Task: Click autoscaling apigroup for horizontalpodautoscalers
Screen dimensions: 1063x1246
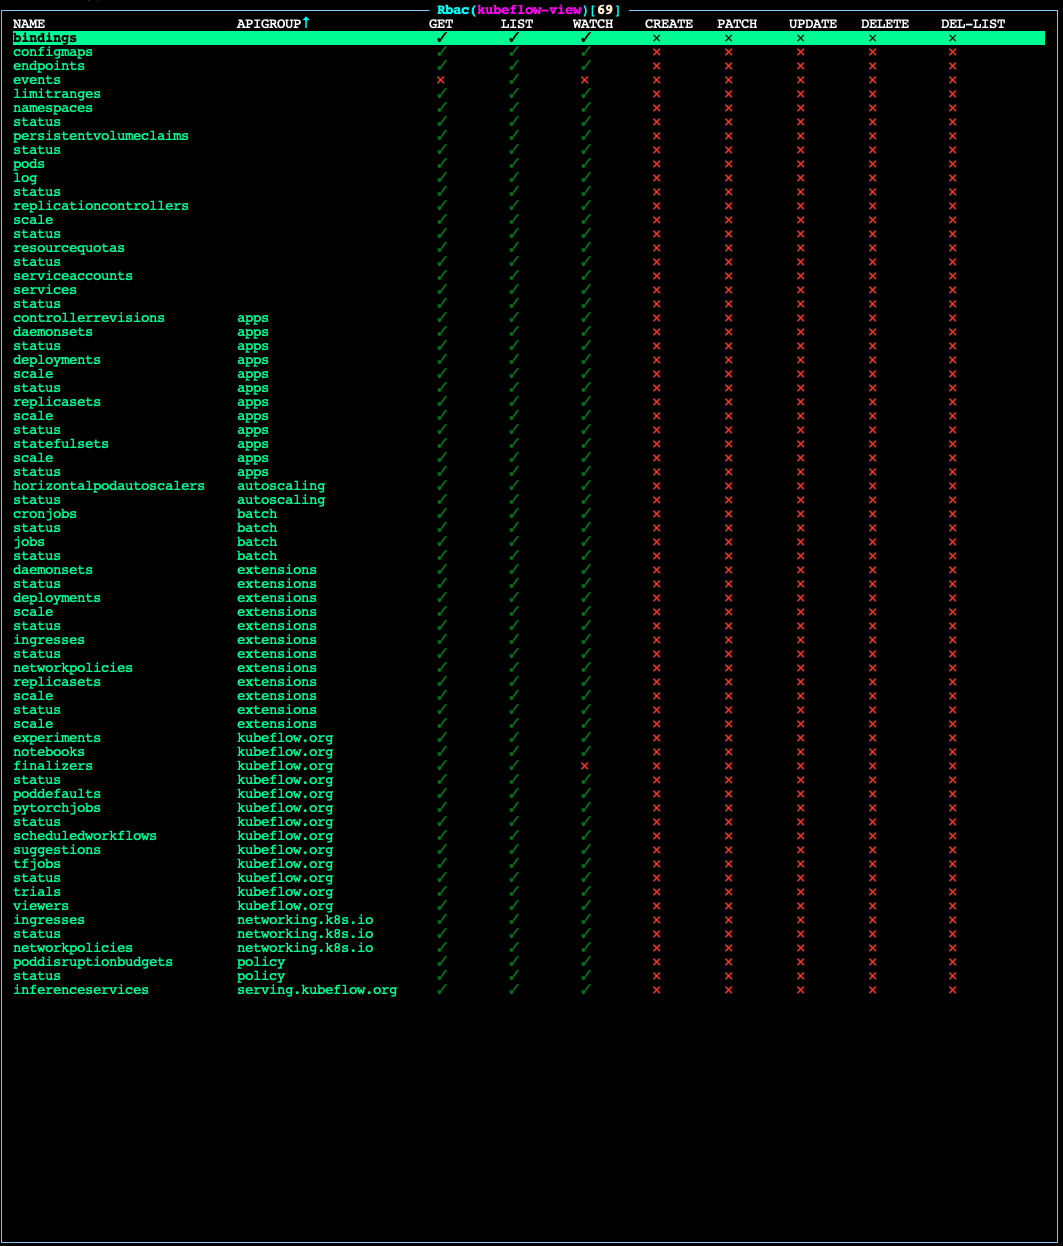Action: (x=281, y=486)
